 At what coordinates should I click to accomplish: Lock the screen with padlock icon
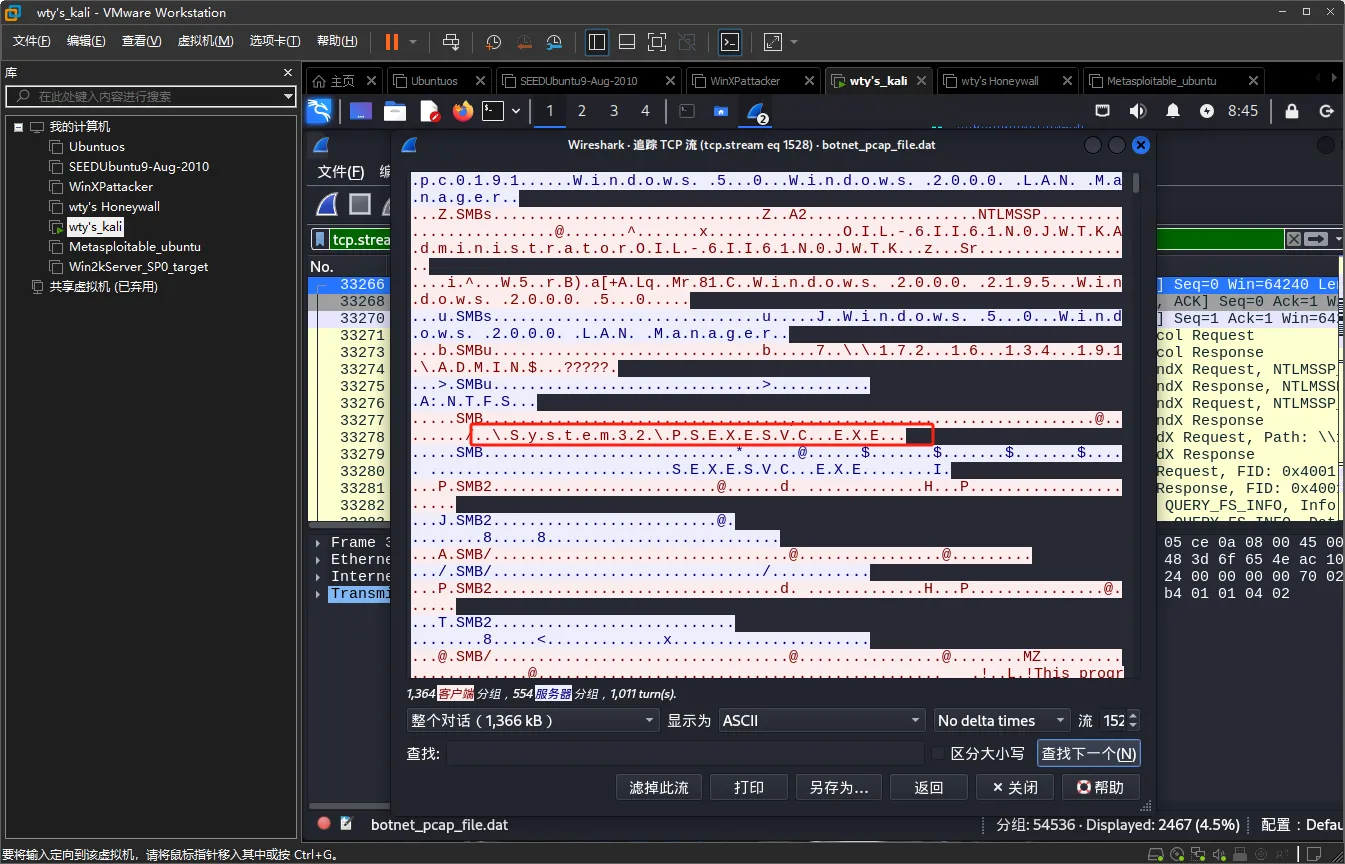(1292, 111)
